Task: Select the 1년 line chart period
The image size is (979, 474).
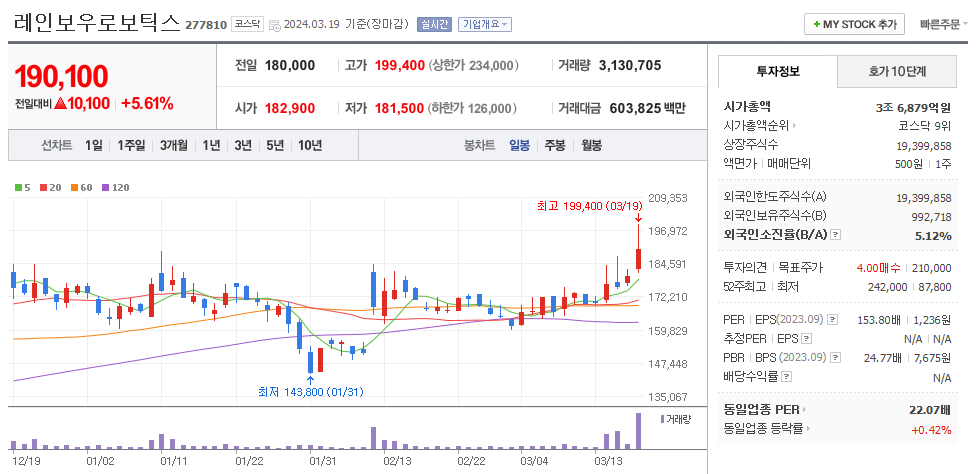Action: click(211, 146)
